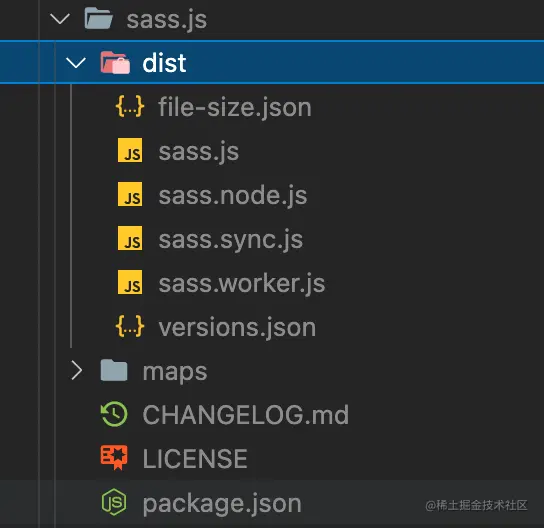Collapse the sass.js root folder chevron
The image size is (544, 528).
60,19
